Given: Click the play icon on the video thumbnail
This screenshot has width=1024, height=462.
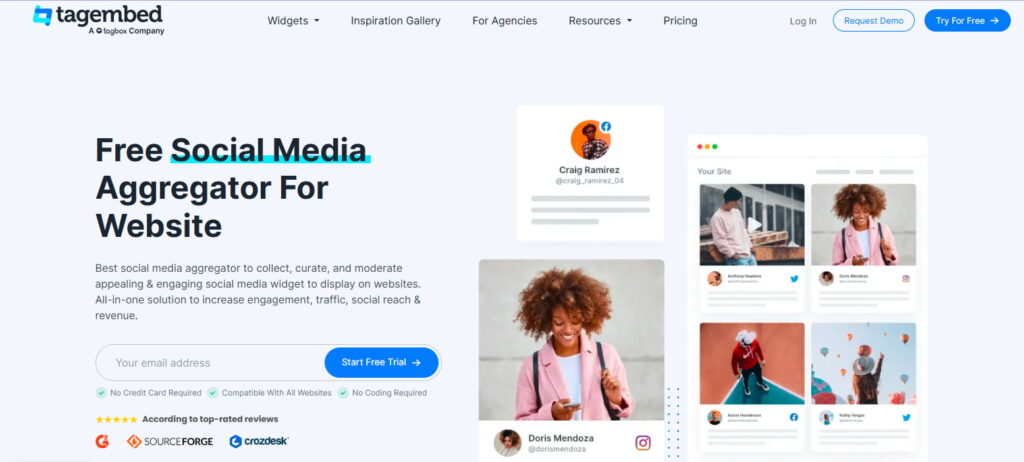Looking at the screenshot, I should (x=754, y=225).
